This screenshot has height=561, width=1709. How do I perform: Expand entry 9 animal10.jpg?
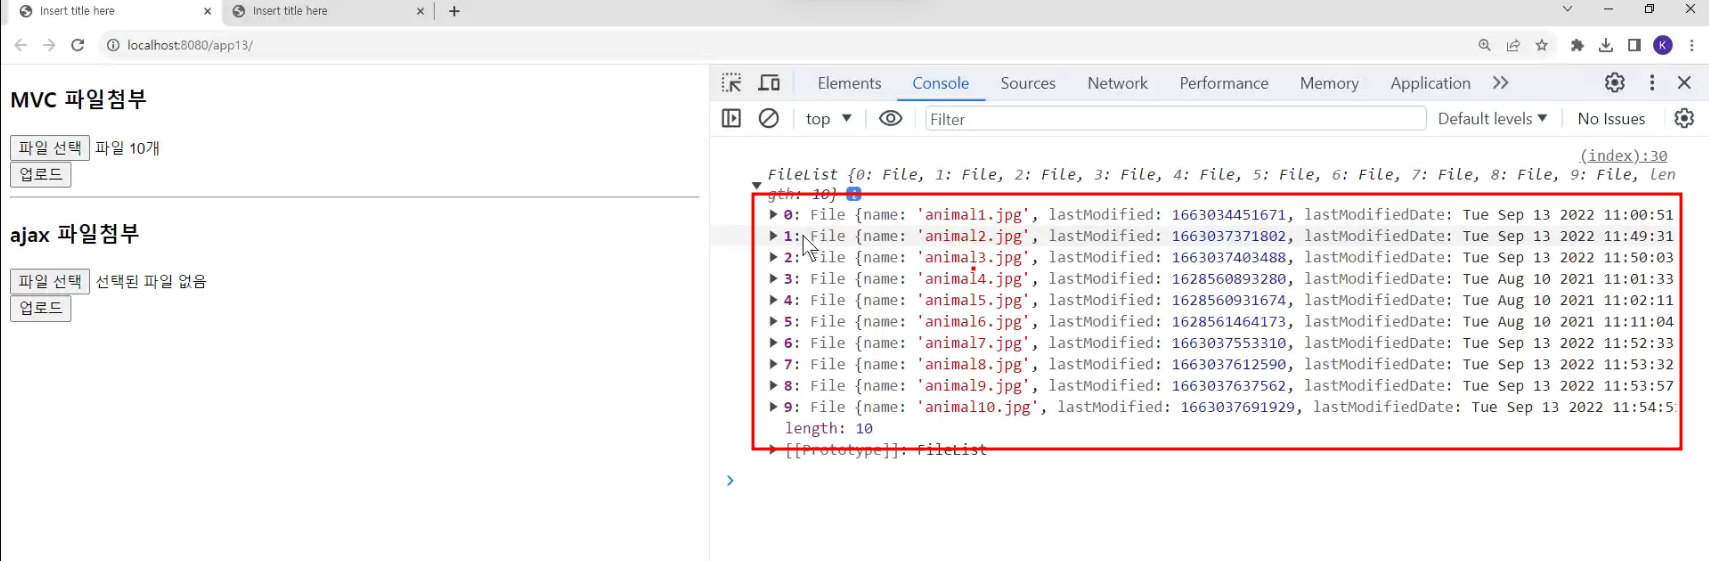[x=773, y=407]
